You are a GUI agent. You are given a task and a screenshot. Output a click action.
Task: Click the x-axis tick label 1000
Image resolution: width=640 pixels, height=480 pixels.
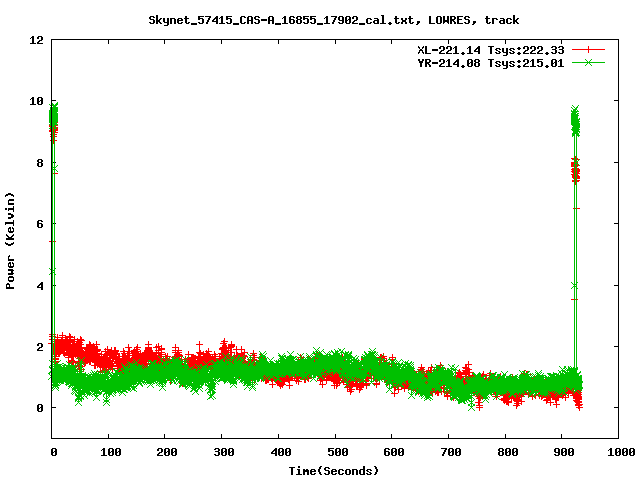pos(621,452)
